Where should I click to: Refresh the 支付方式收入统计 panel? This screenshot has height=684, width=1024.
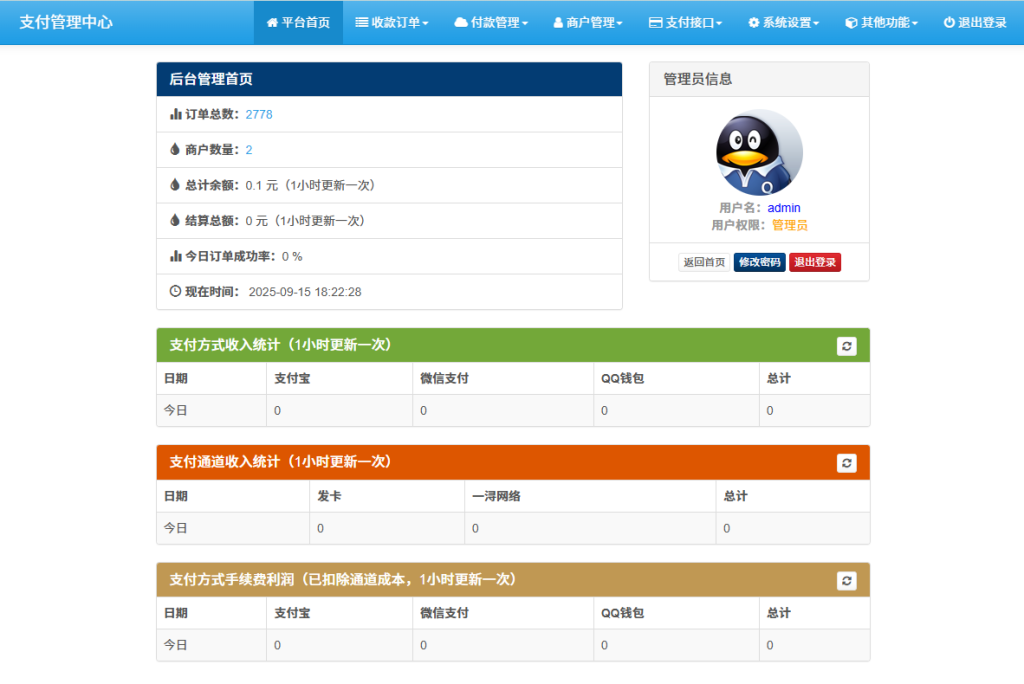coord(847,345)
